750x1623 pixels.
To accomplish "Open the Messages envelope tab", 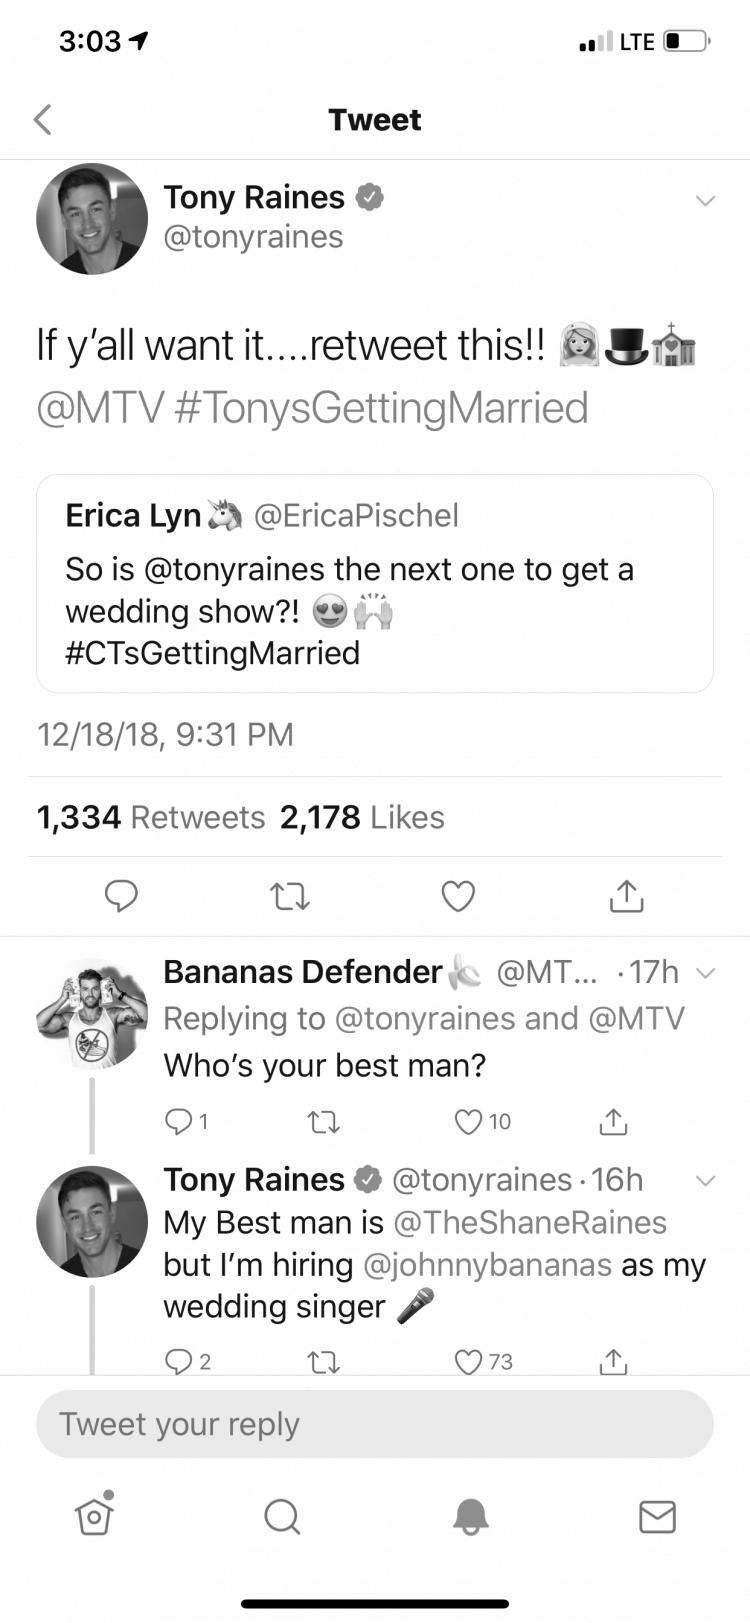I will pyautogui.click(x=657, y=1516).
